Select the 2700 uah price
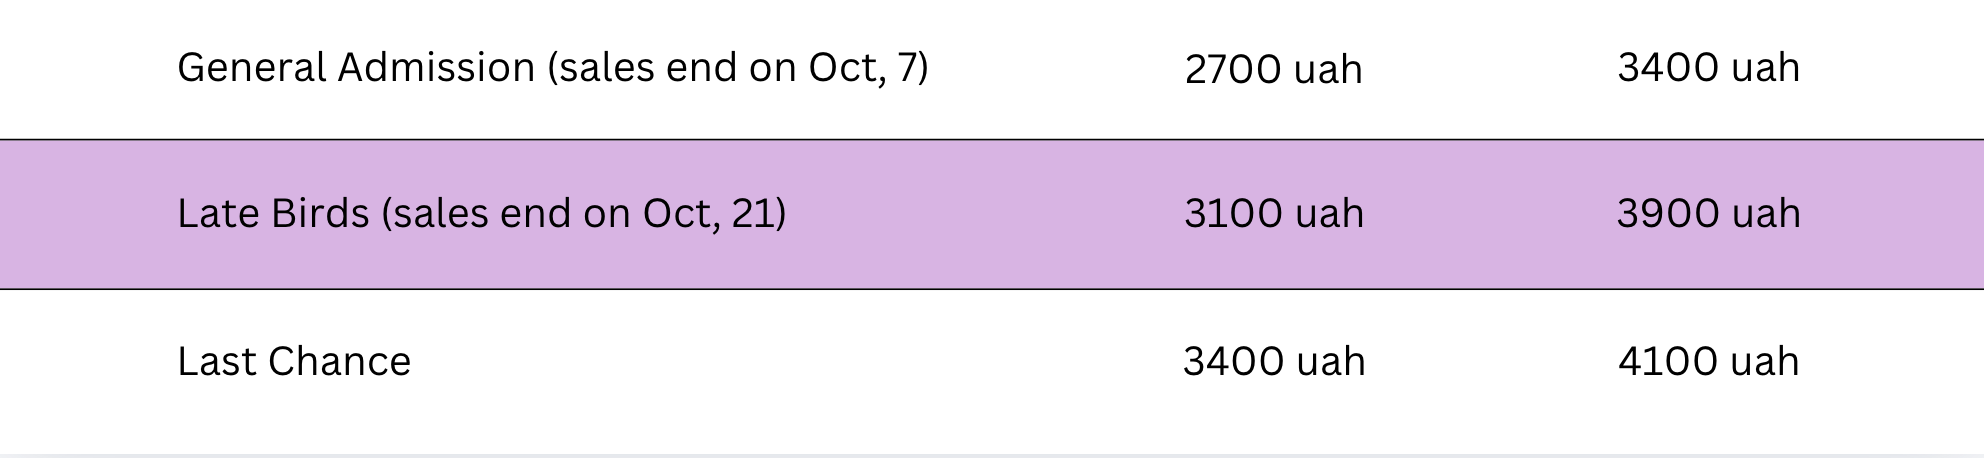This screenshot has width=1984, height=458. point(1273,69)
